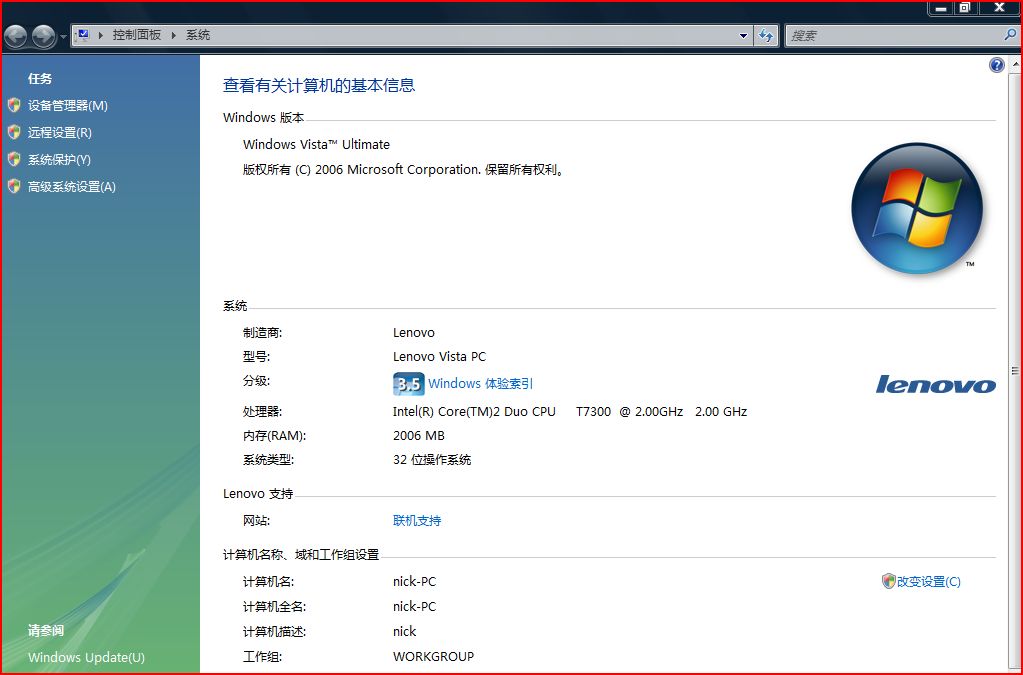Click the refresh button beside address bar
Image resolution: width=1023 pixels, height=675 pixels.
pos(766,36)
